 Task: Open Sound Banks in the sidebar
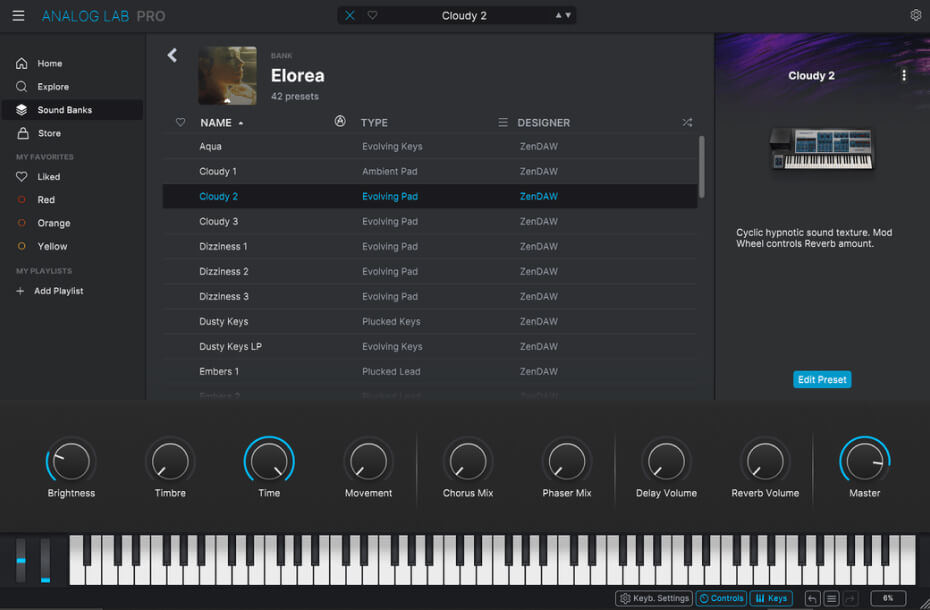click(x=72, y=110)
